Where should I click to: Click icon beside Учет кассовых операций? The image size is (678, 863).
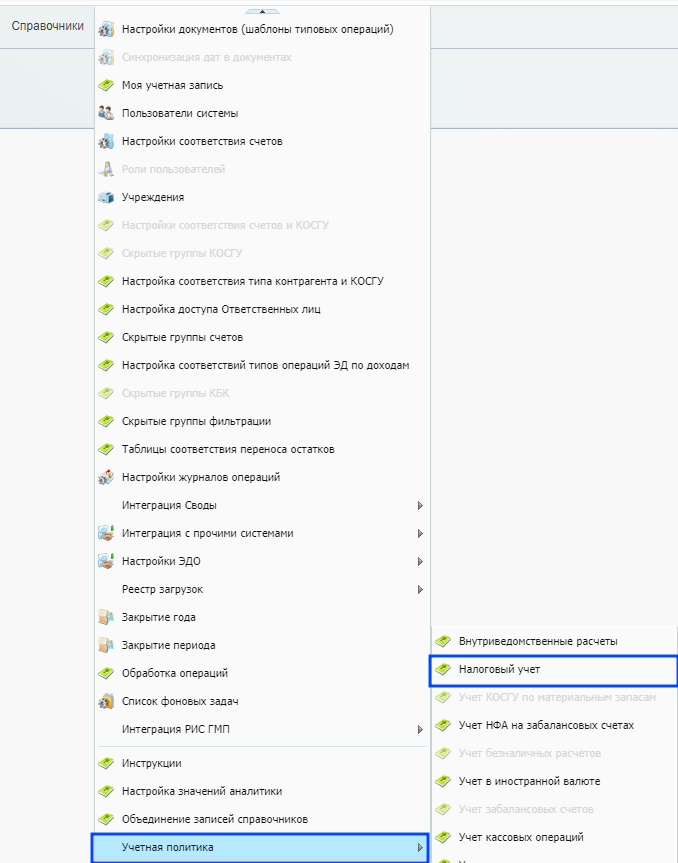tap(442, 837)
